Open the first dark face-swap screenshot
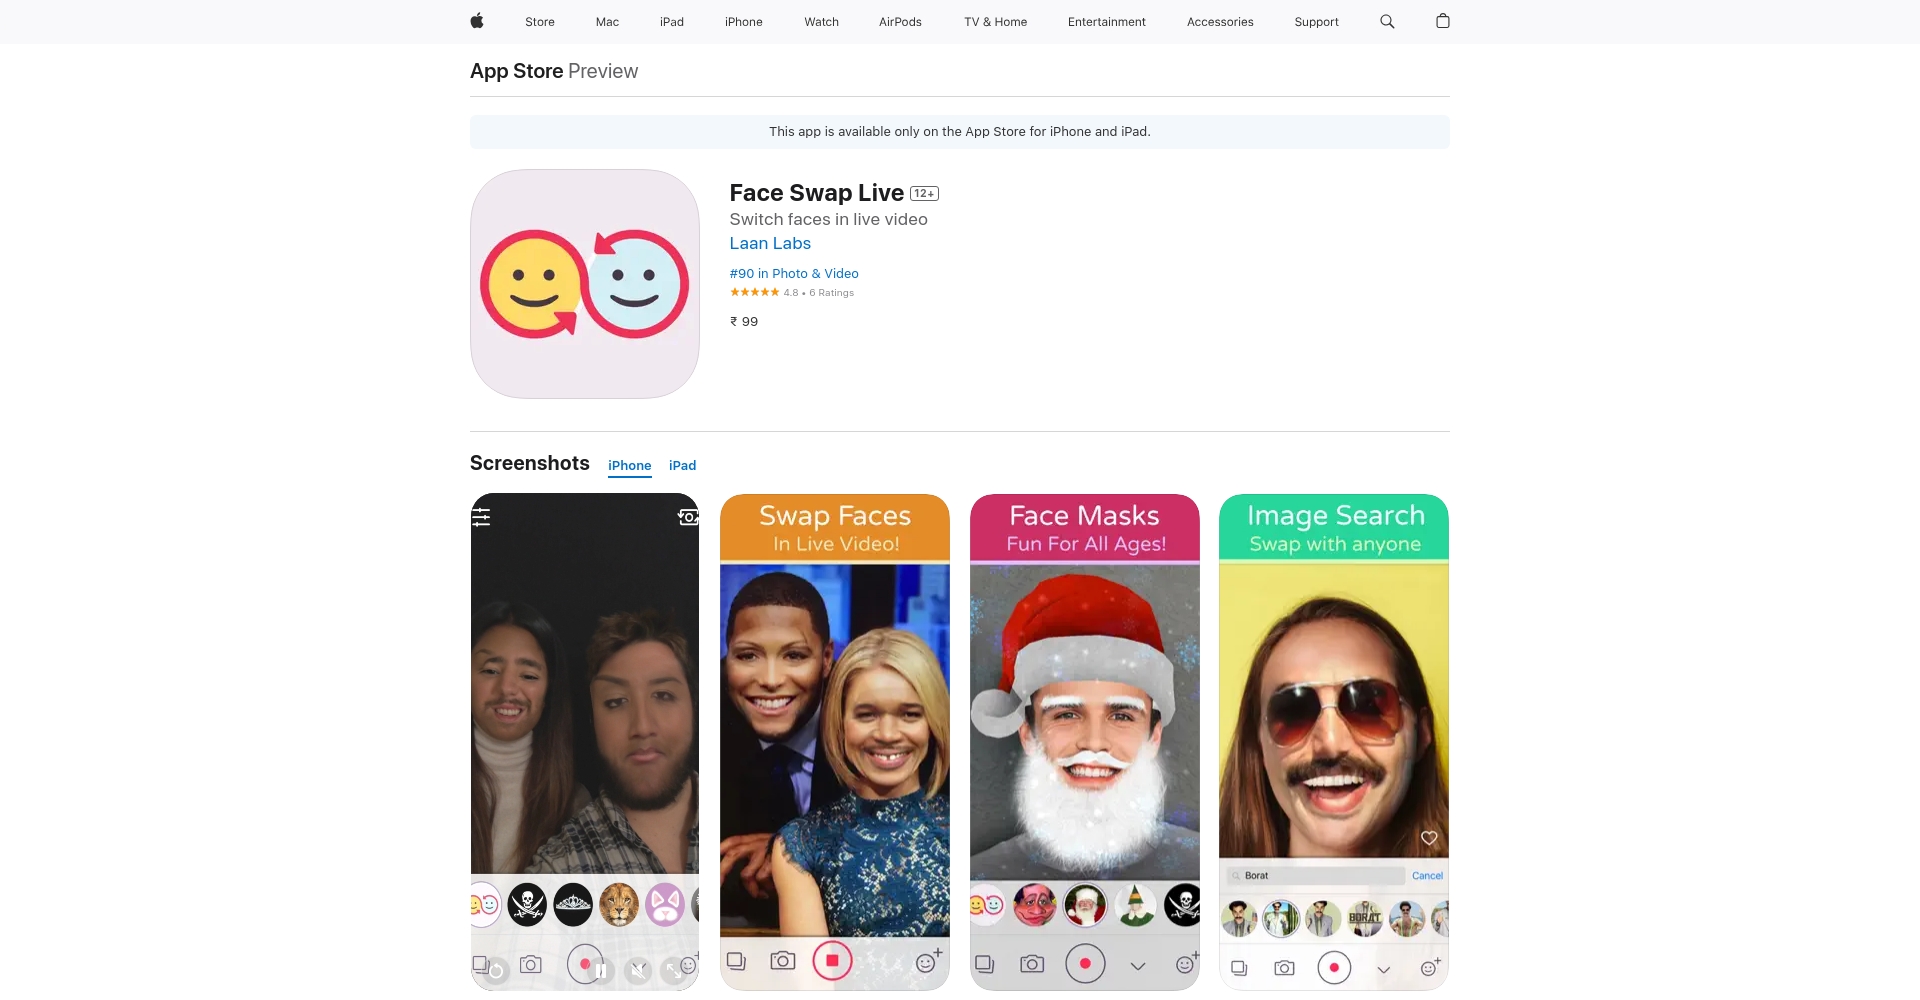 coord(585,742)
